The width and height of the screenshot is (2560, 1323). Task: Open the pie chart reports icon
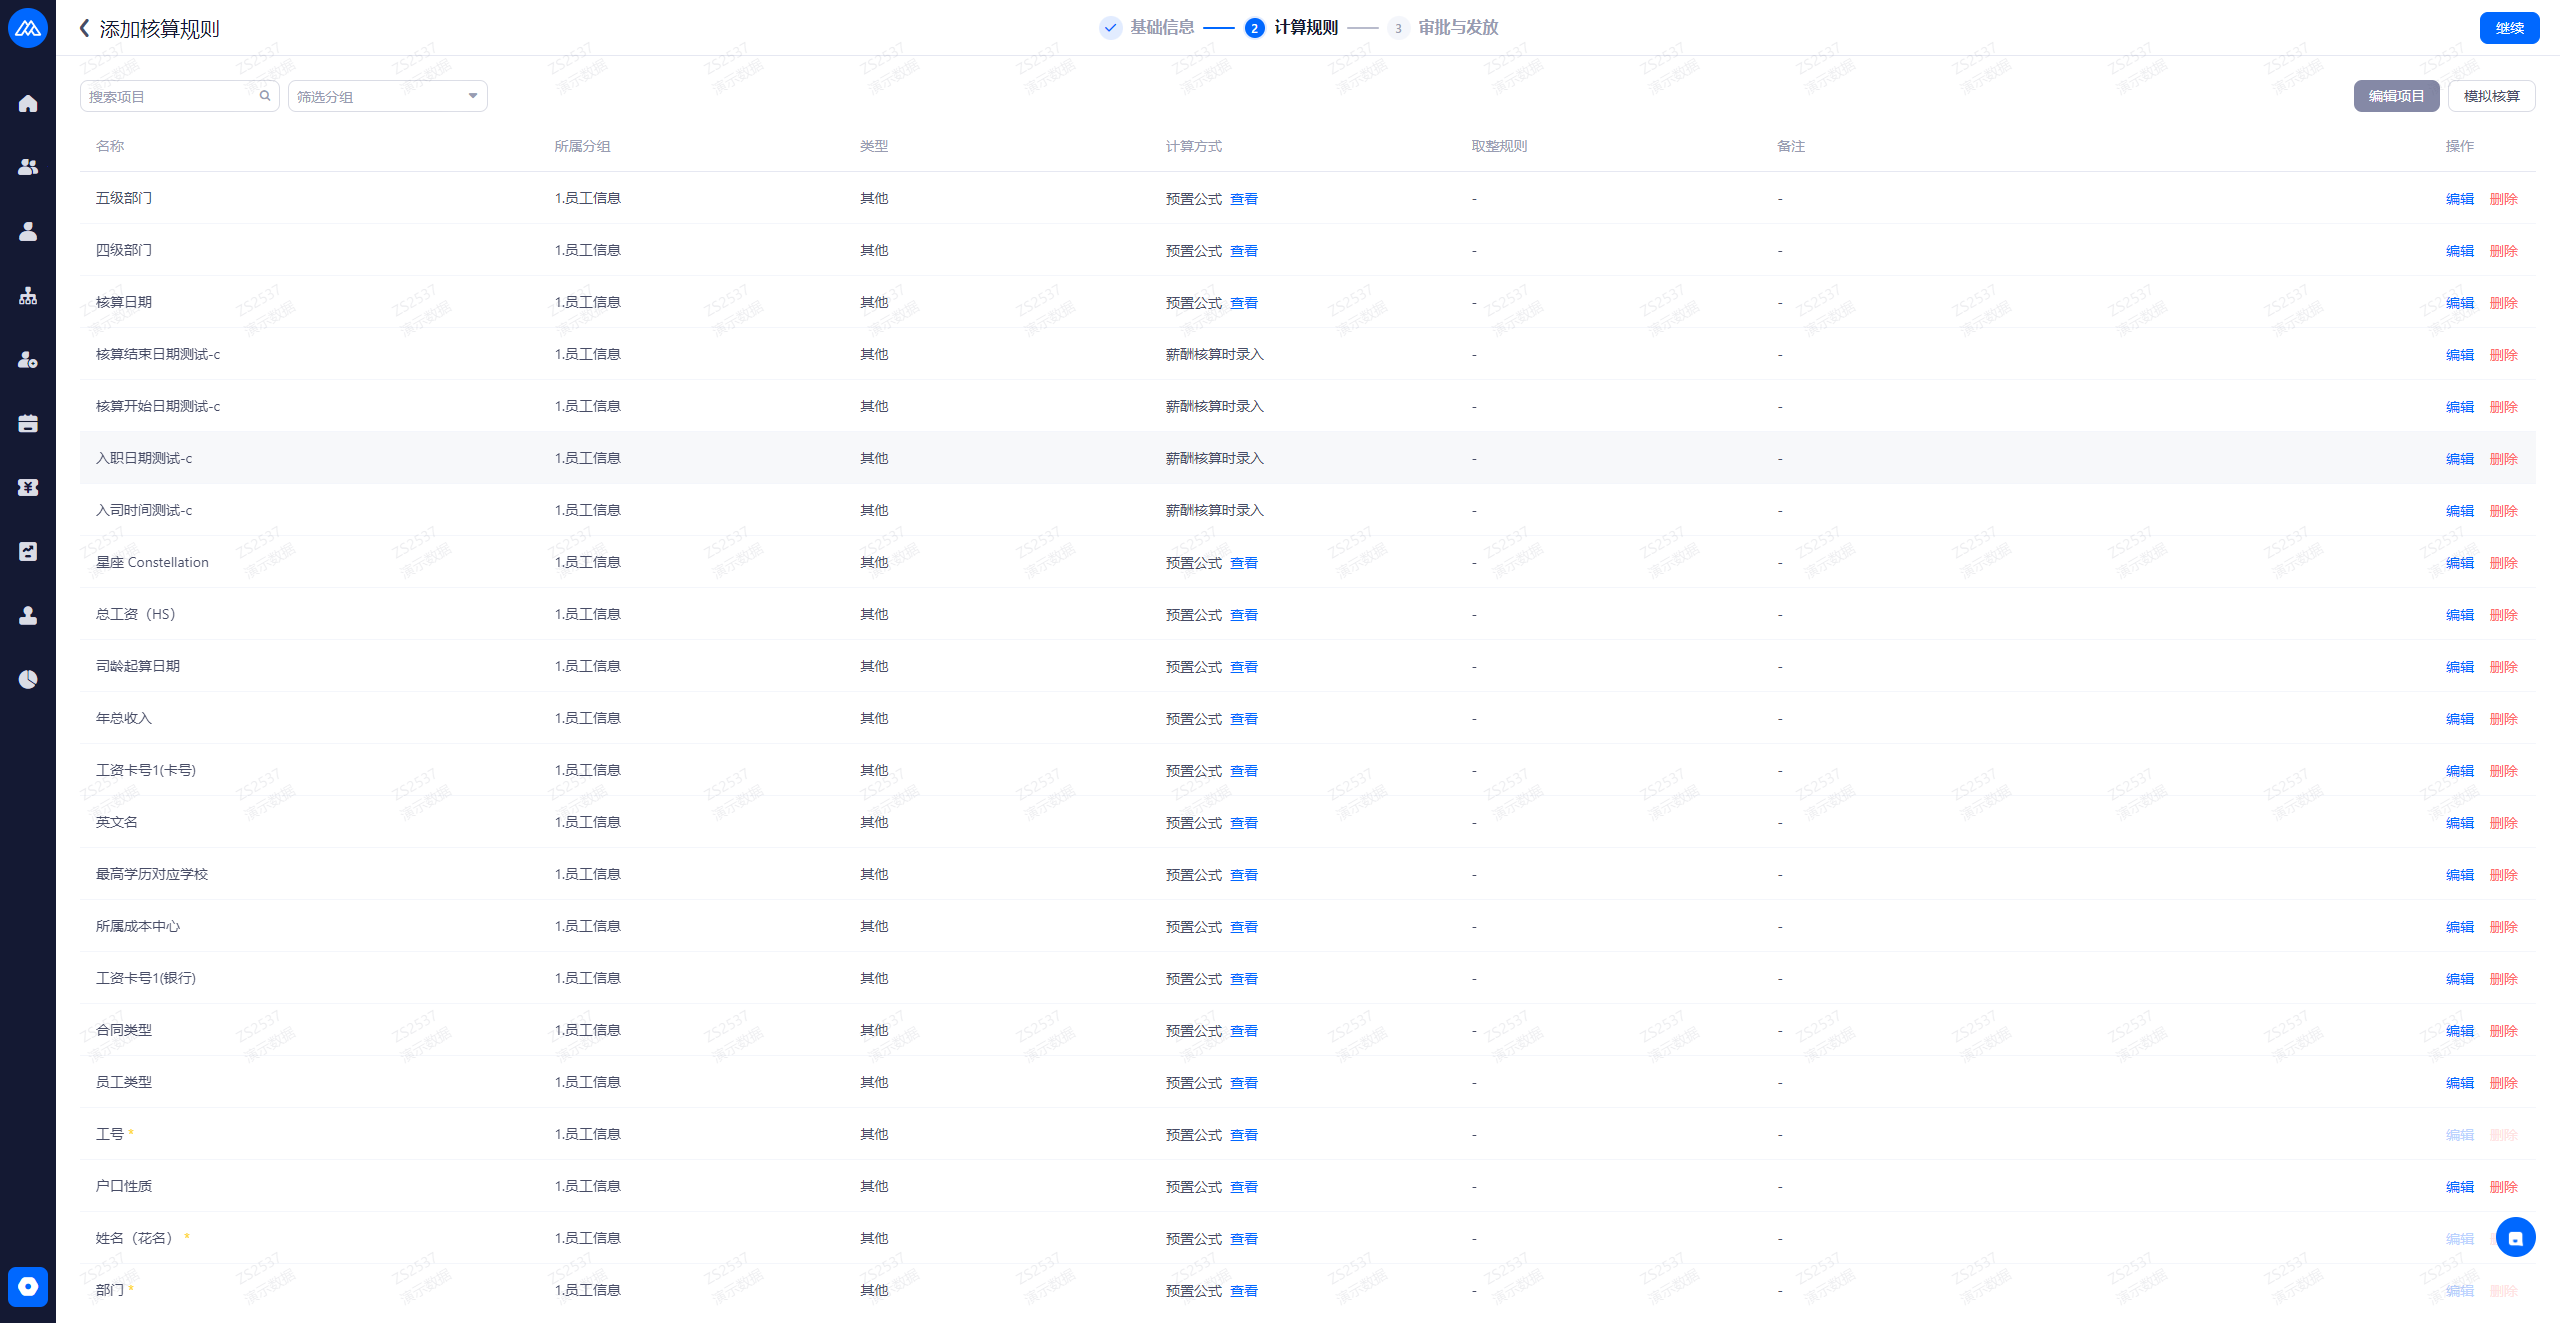(x=28, y=679)
